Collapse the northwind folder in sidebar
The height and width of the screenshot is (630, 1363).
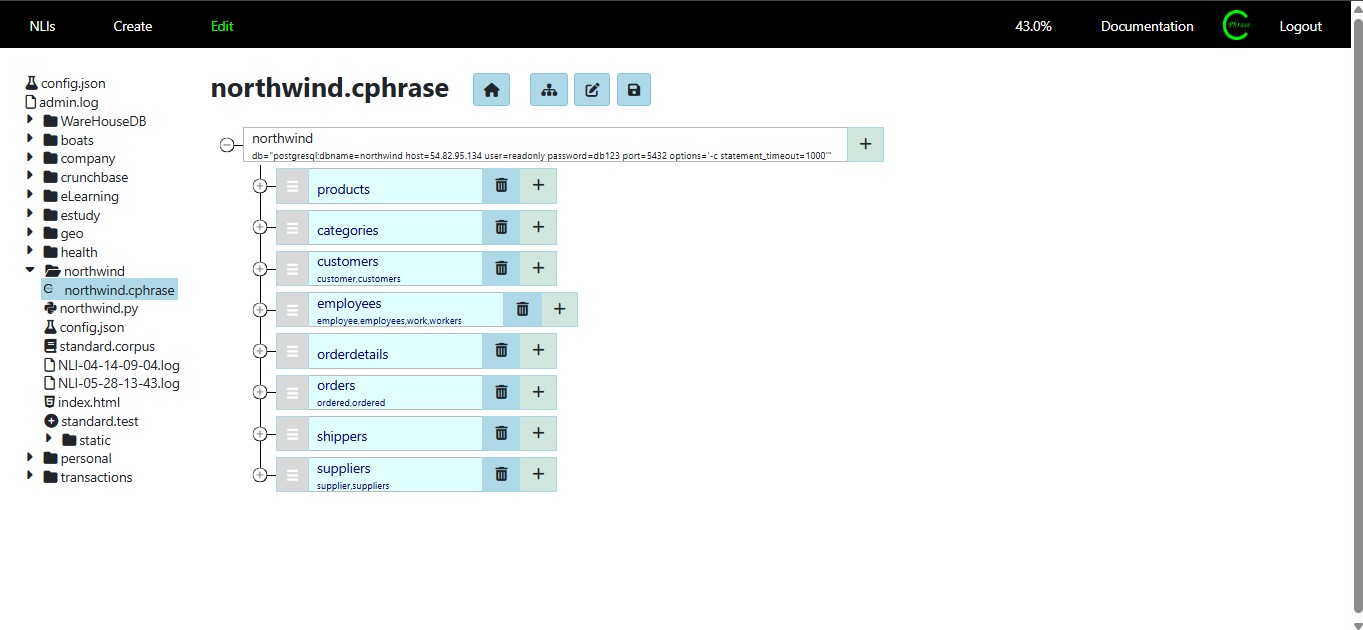[x=30, y=271]
